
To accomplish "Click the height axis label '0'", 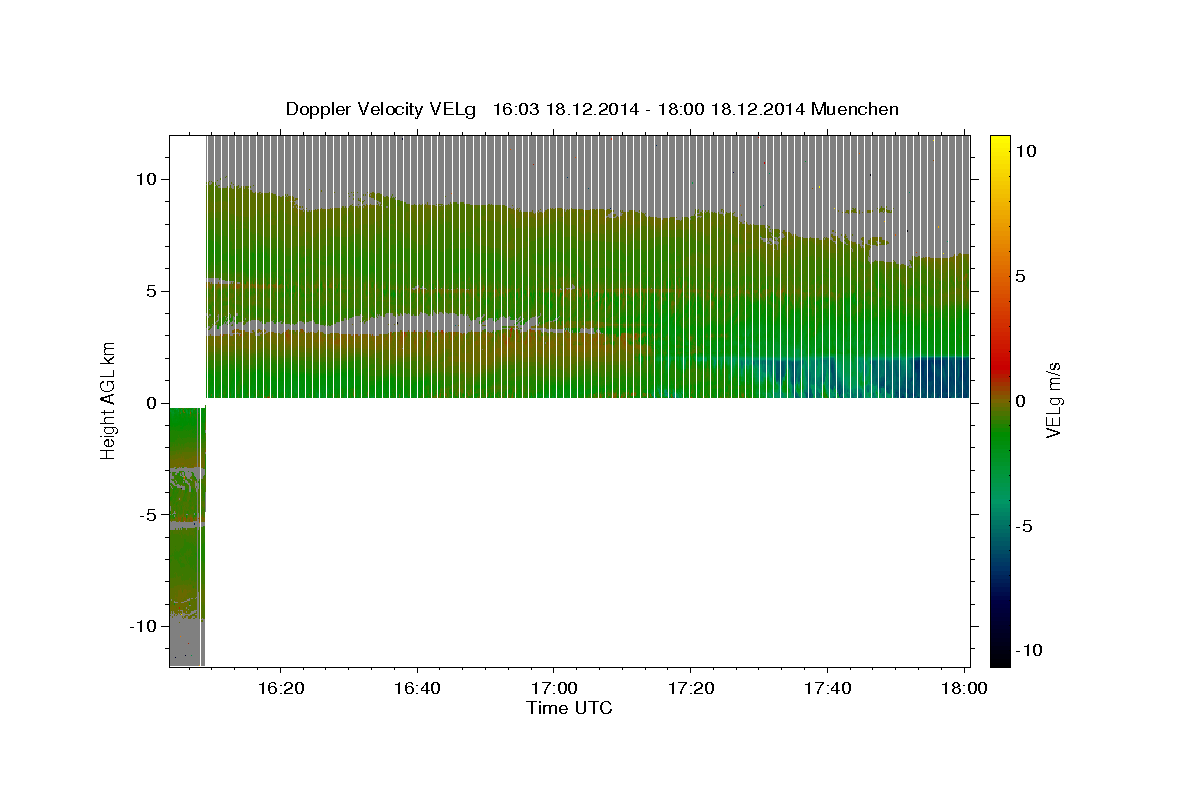I will coord(153,402).
